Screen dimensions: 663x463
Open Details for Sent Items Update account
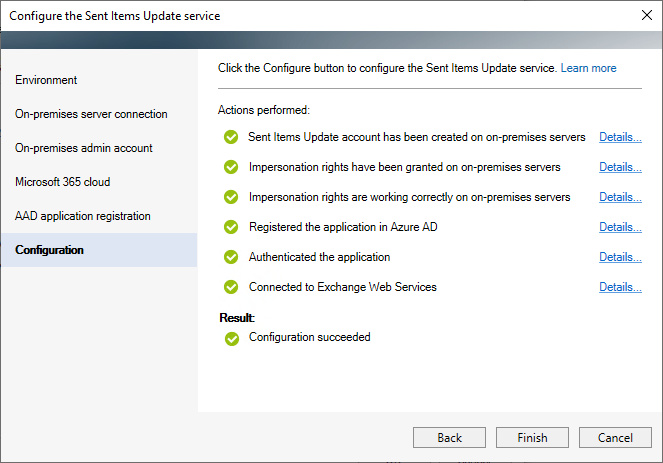pos(620,137)
